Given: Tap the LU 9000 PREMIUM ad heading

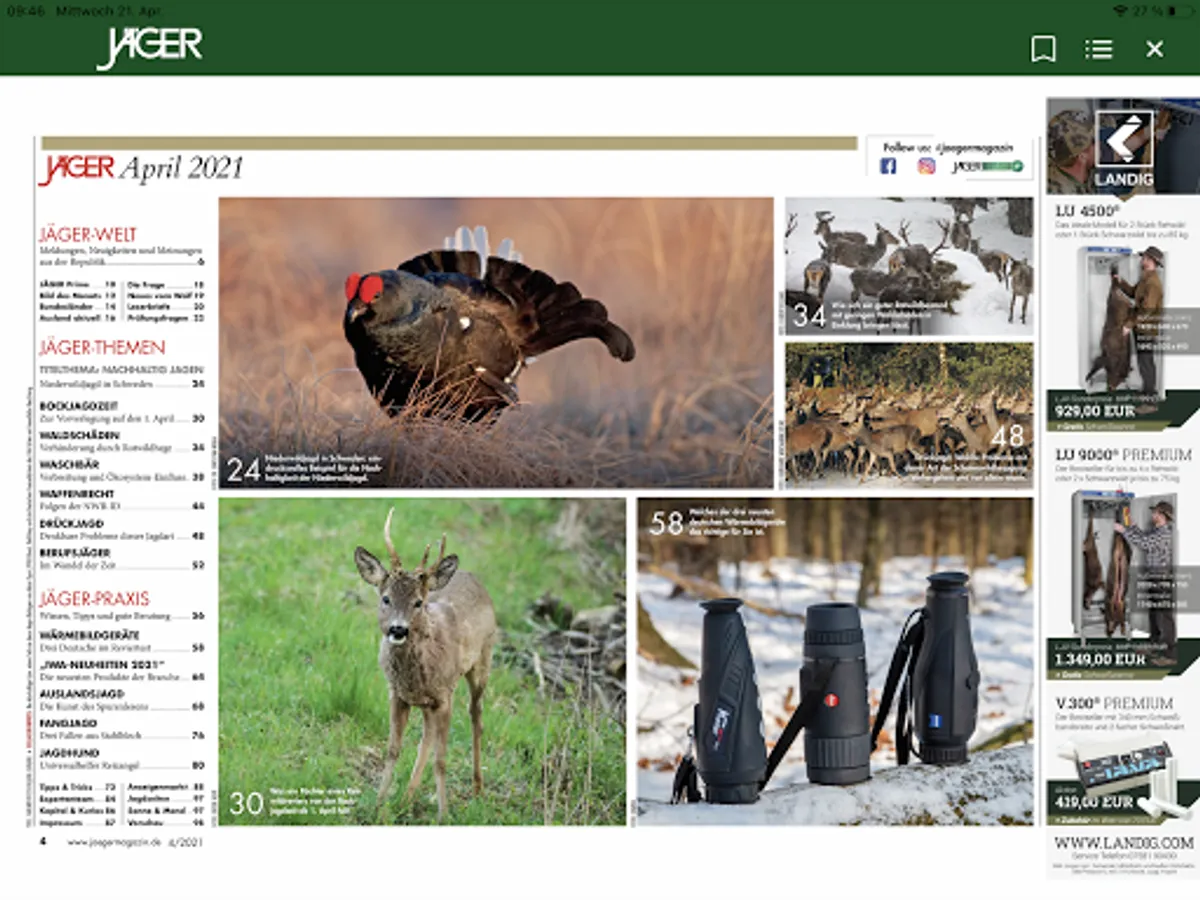Looking at the screenshot, I should pyautogui.click(x=1124, y=454).
